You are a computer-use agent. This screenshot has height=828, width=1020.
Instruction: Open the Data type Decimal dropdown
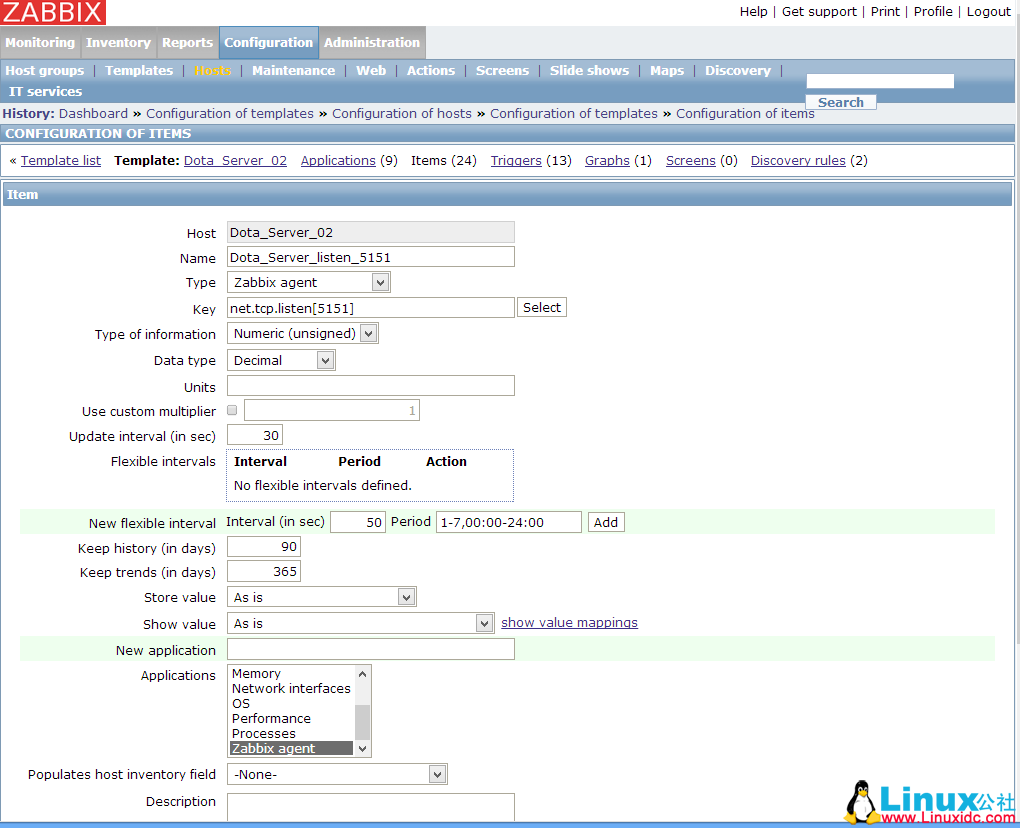281,361
